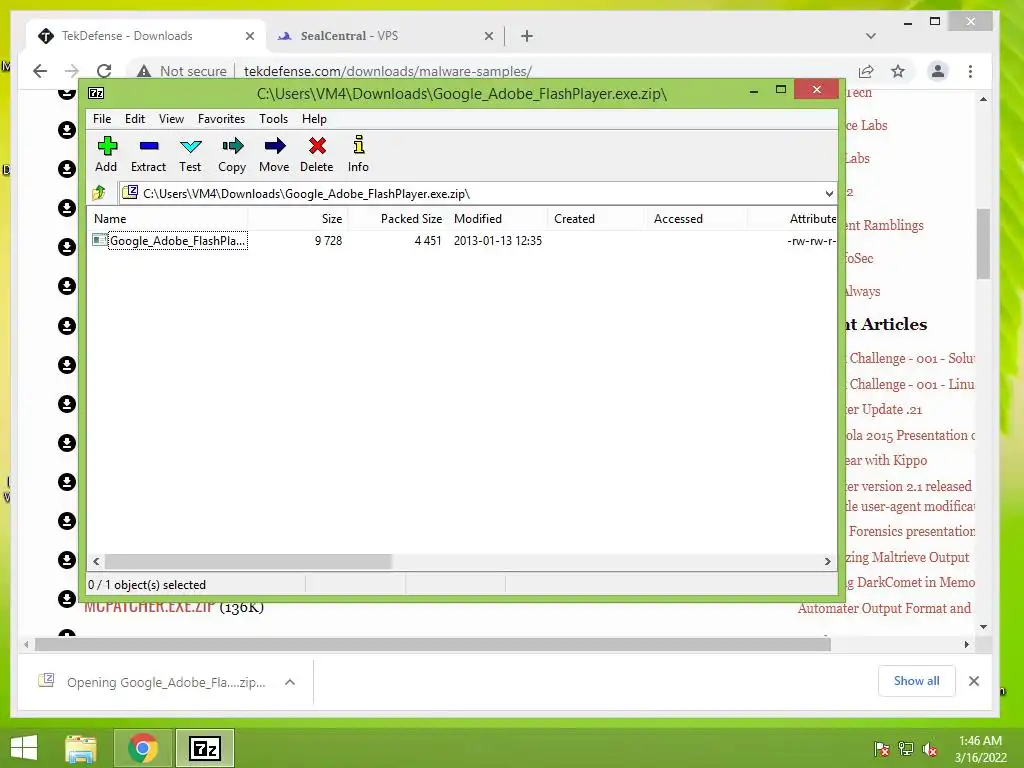Open the Favorites menu
The image size is (1024, 768).
(x=221, y=119)
